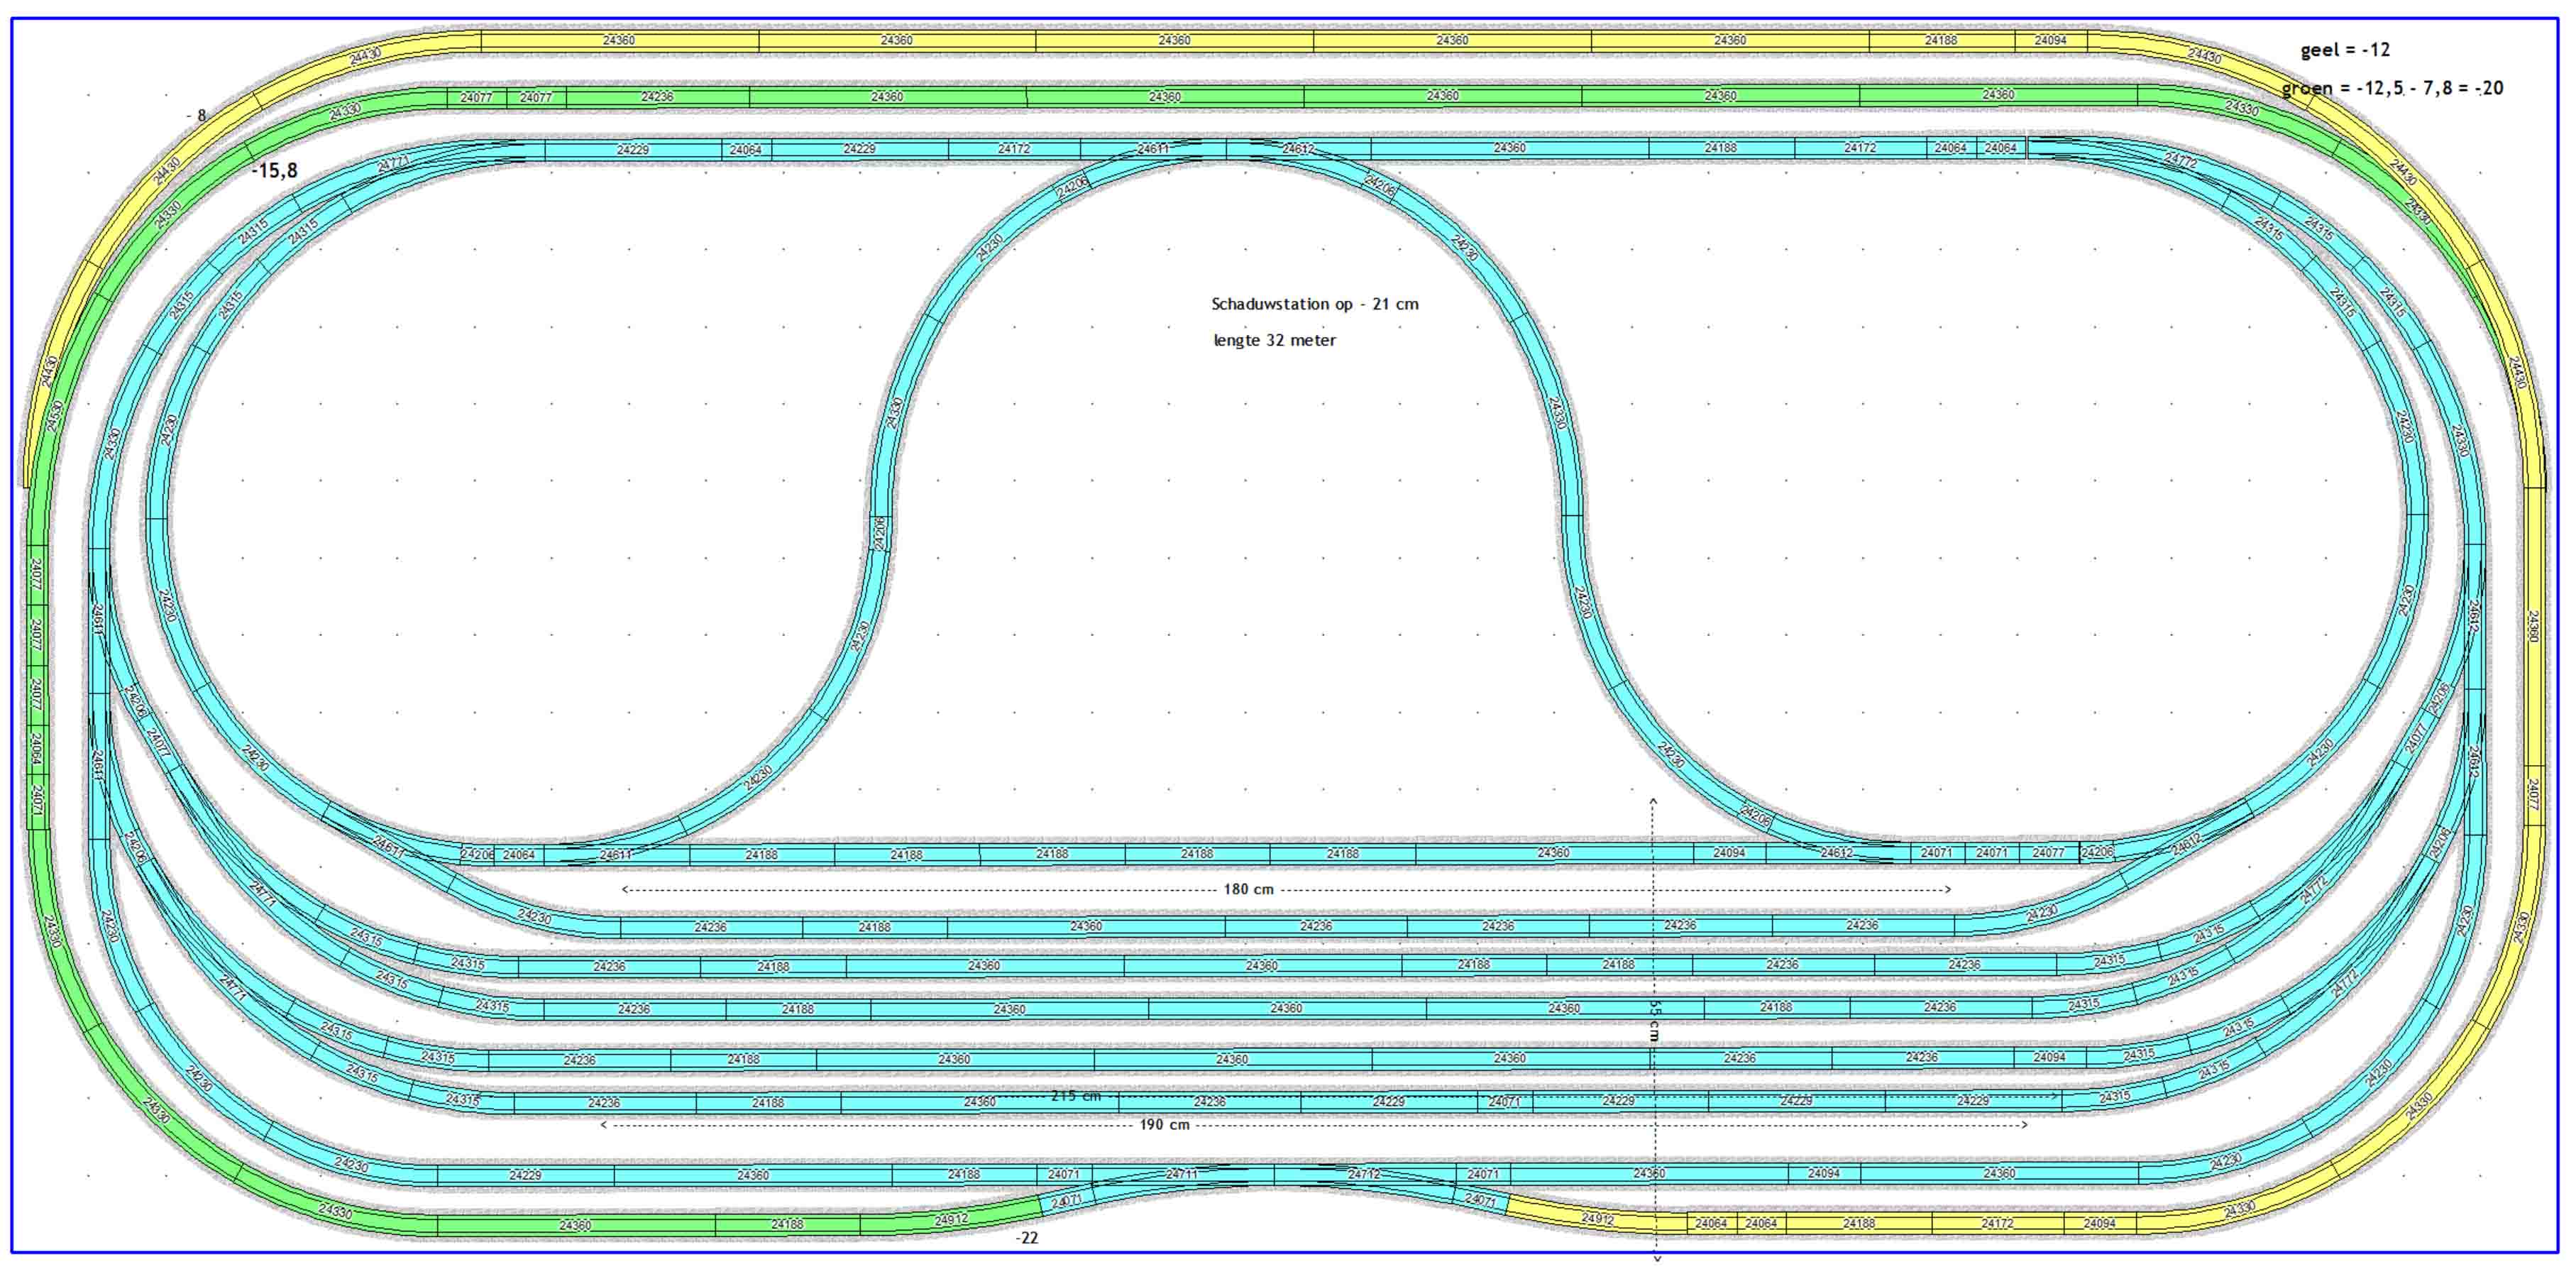Image resolution: width=2576 pixels, height=1274 pixels.
Task: Select the 'lengte 32 meter' text
Action: pyautogui.click(x=1275, y=340)
